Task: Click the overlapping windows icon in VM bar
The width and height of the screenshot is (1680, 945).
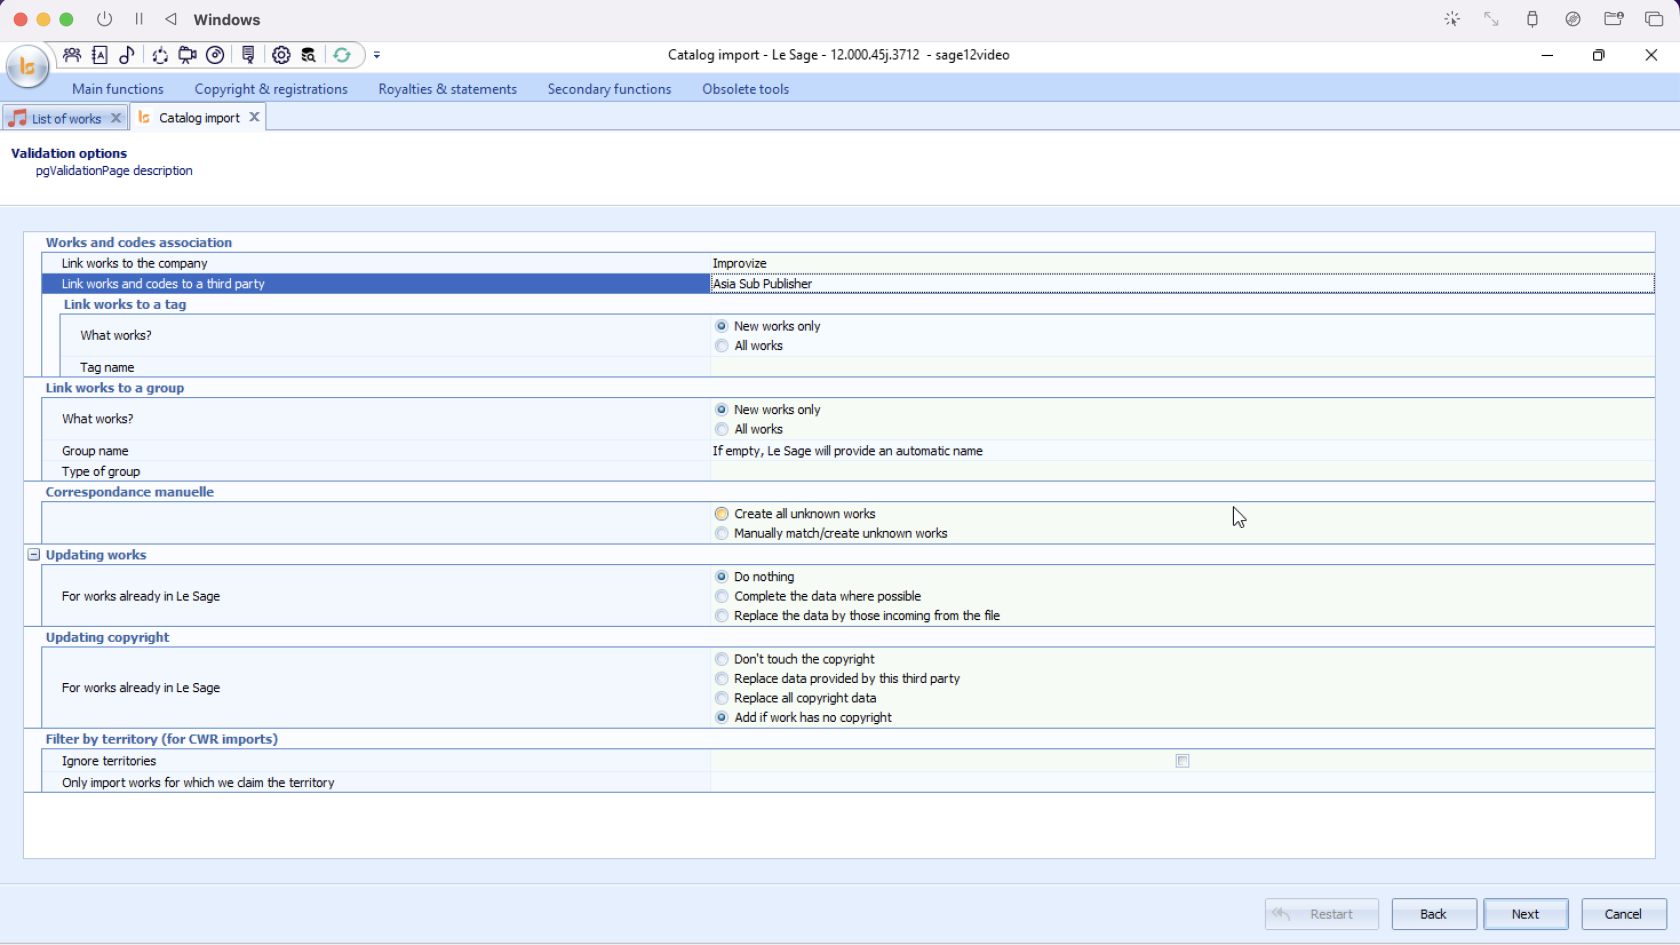Action: (1654, 19)
